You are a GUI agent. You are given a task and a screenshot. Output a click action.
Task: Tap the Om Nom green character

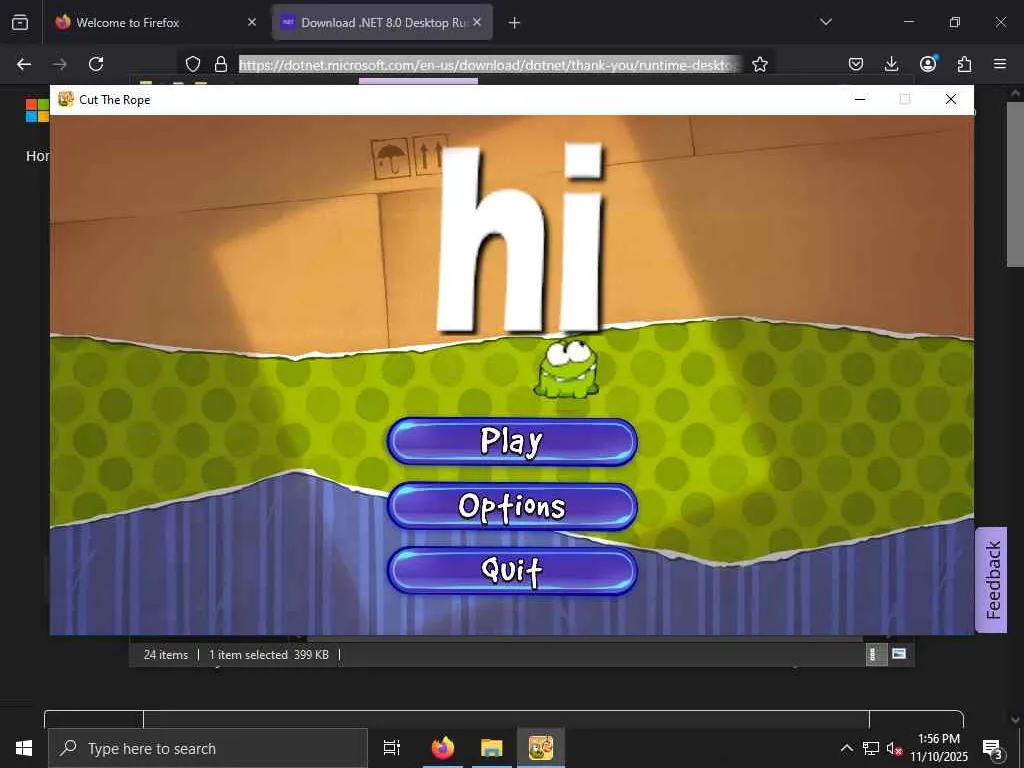[x=567, y=369]
